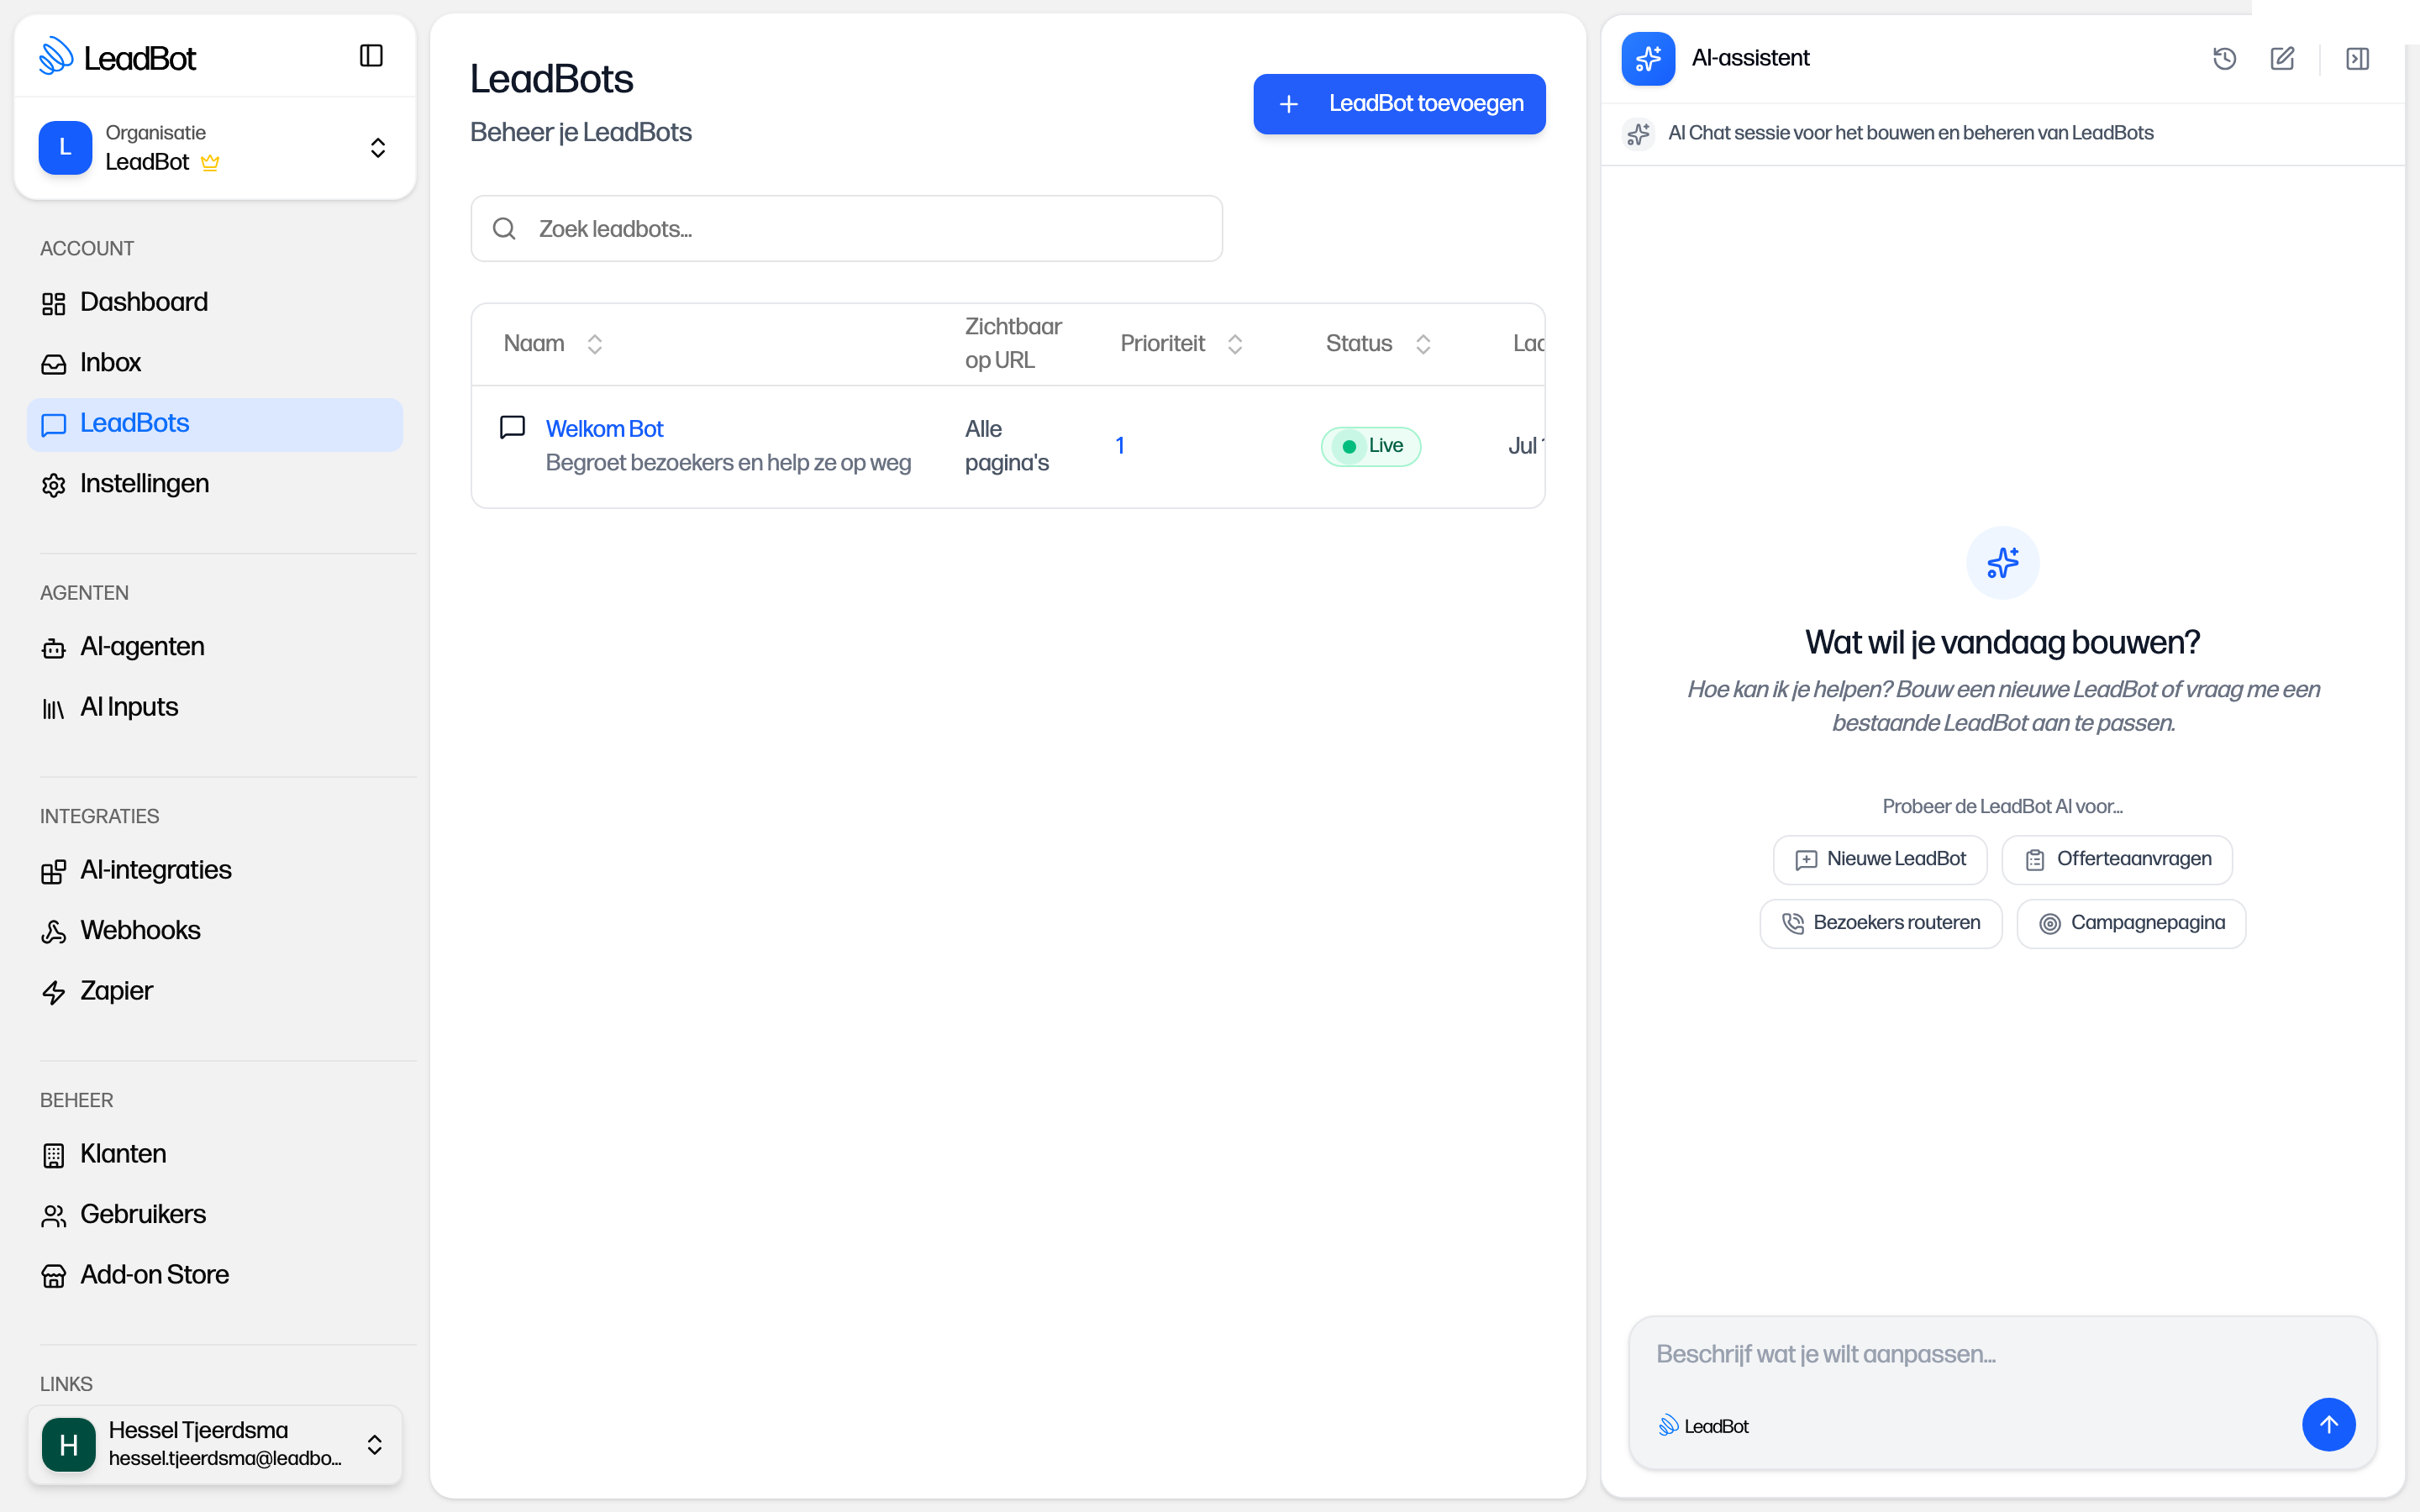Start a new AI chat with edit icon
The width and height of the screenshot is (2420, 1512).
click(x=2282, y=59)
